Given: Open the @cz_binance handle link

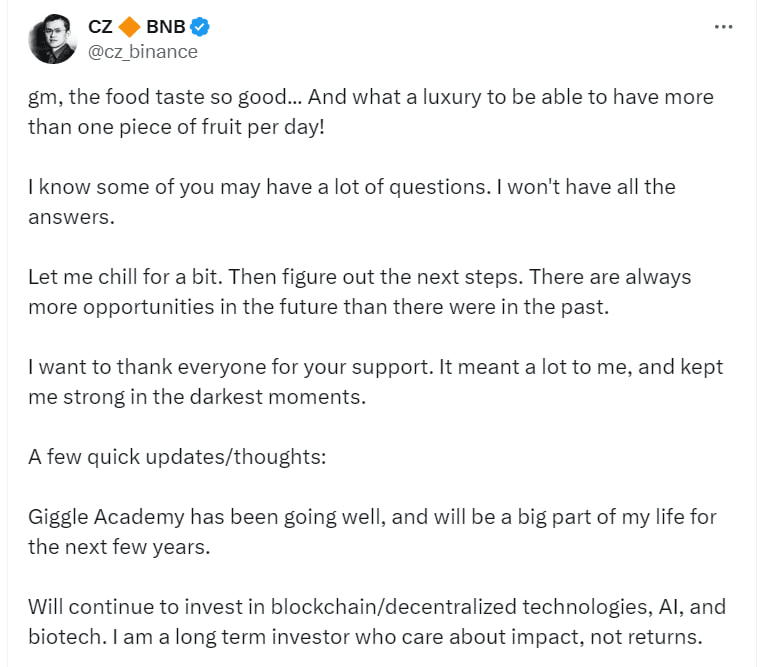Looking at the screenshot, I should pyautogui.click(x=143, y=52).
